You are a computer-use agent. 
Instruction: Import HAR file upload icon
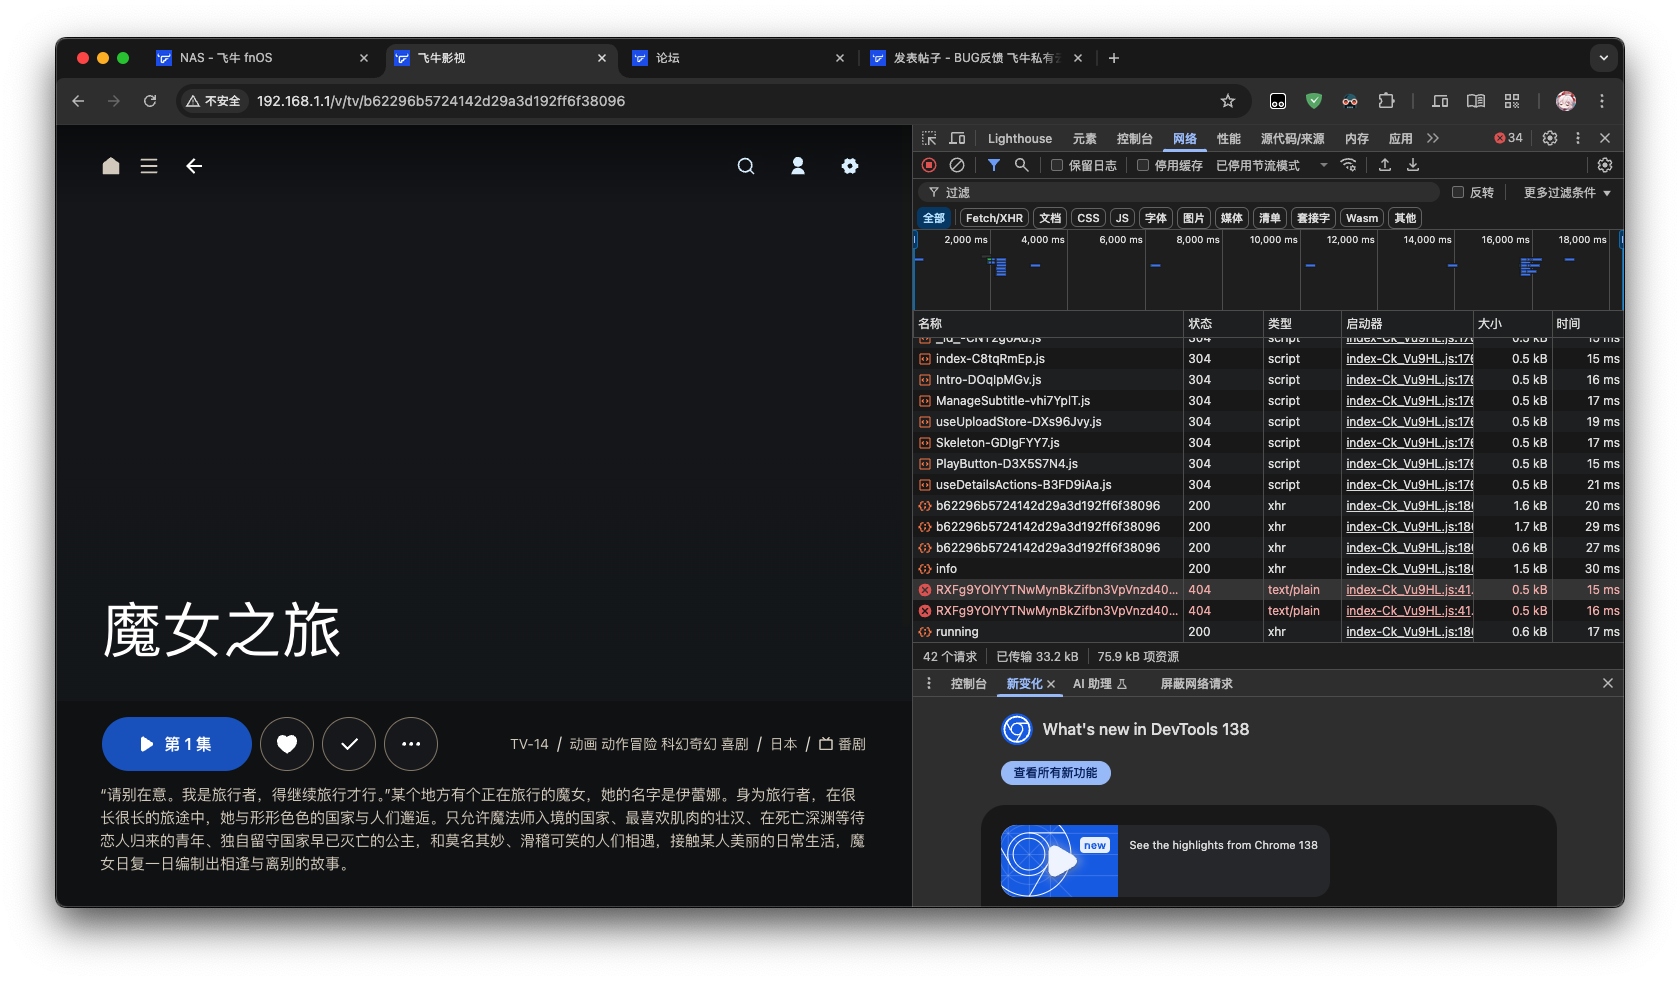tap(1385, 165)
